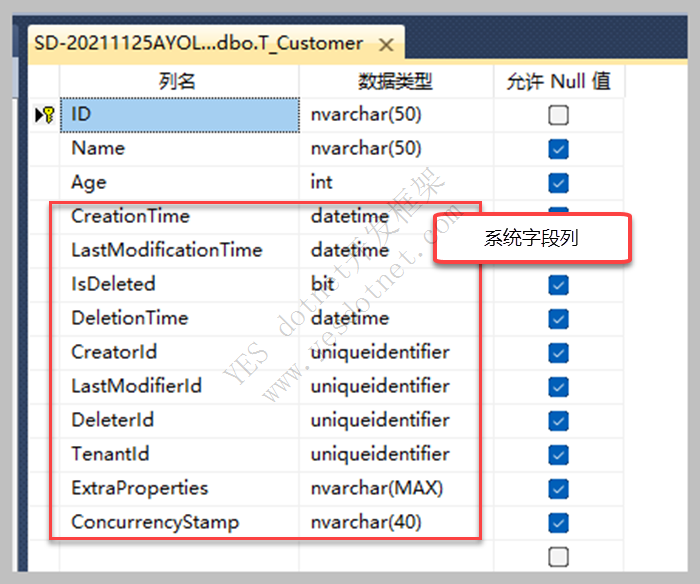Select the ID column name cell

(179, 115)
